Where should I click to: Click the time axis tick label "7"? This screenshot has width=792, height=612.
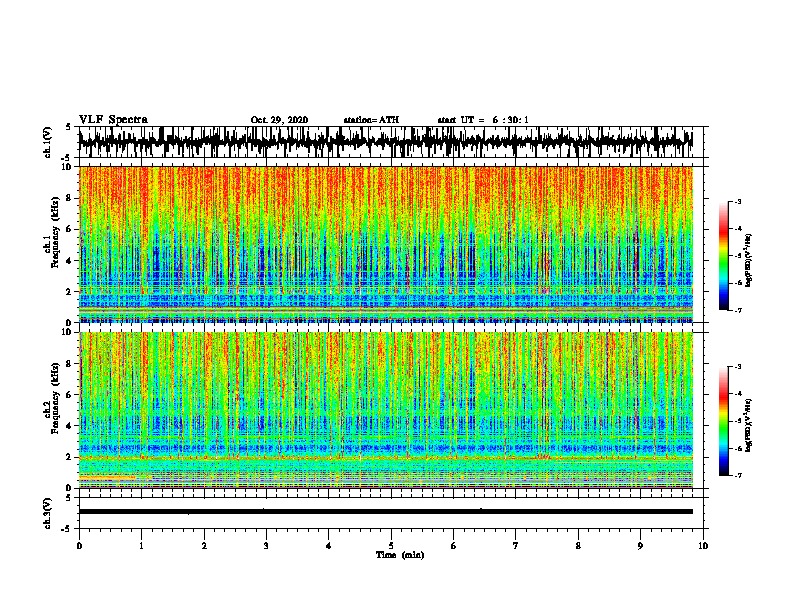coord(516,546)
